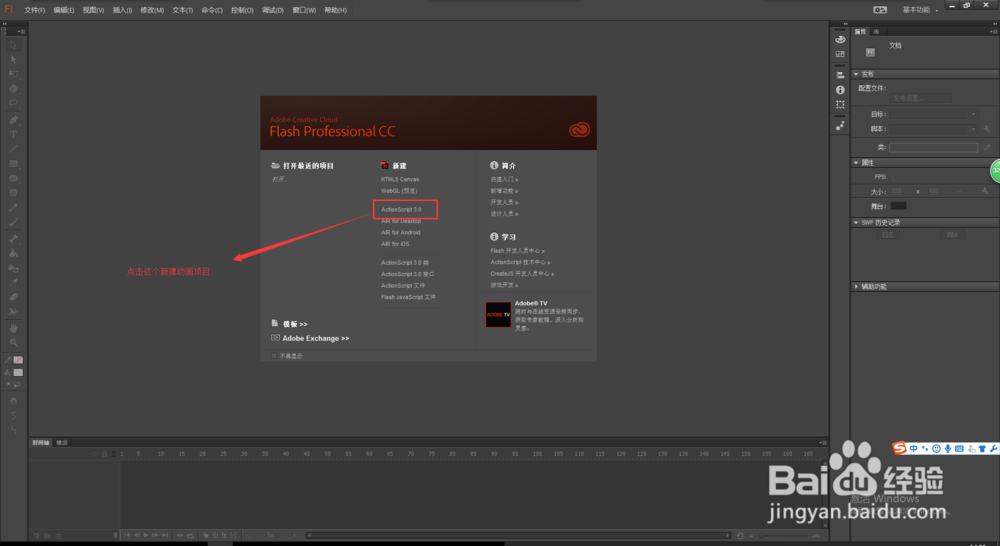The image size is (1000, 546).
Task: Open the 视图(V) menu
Action: coord(93,10)
